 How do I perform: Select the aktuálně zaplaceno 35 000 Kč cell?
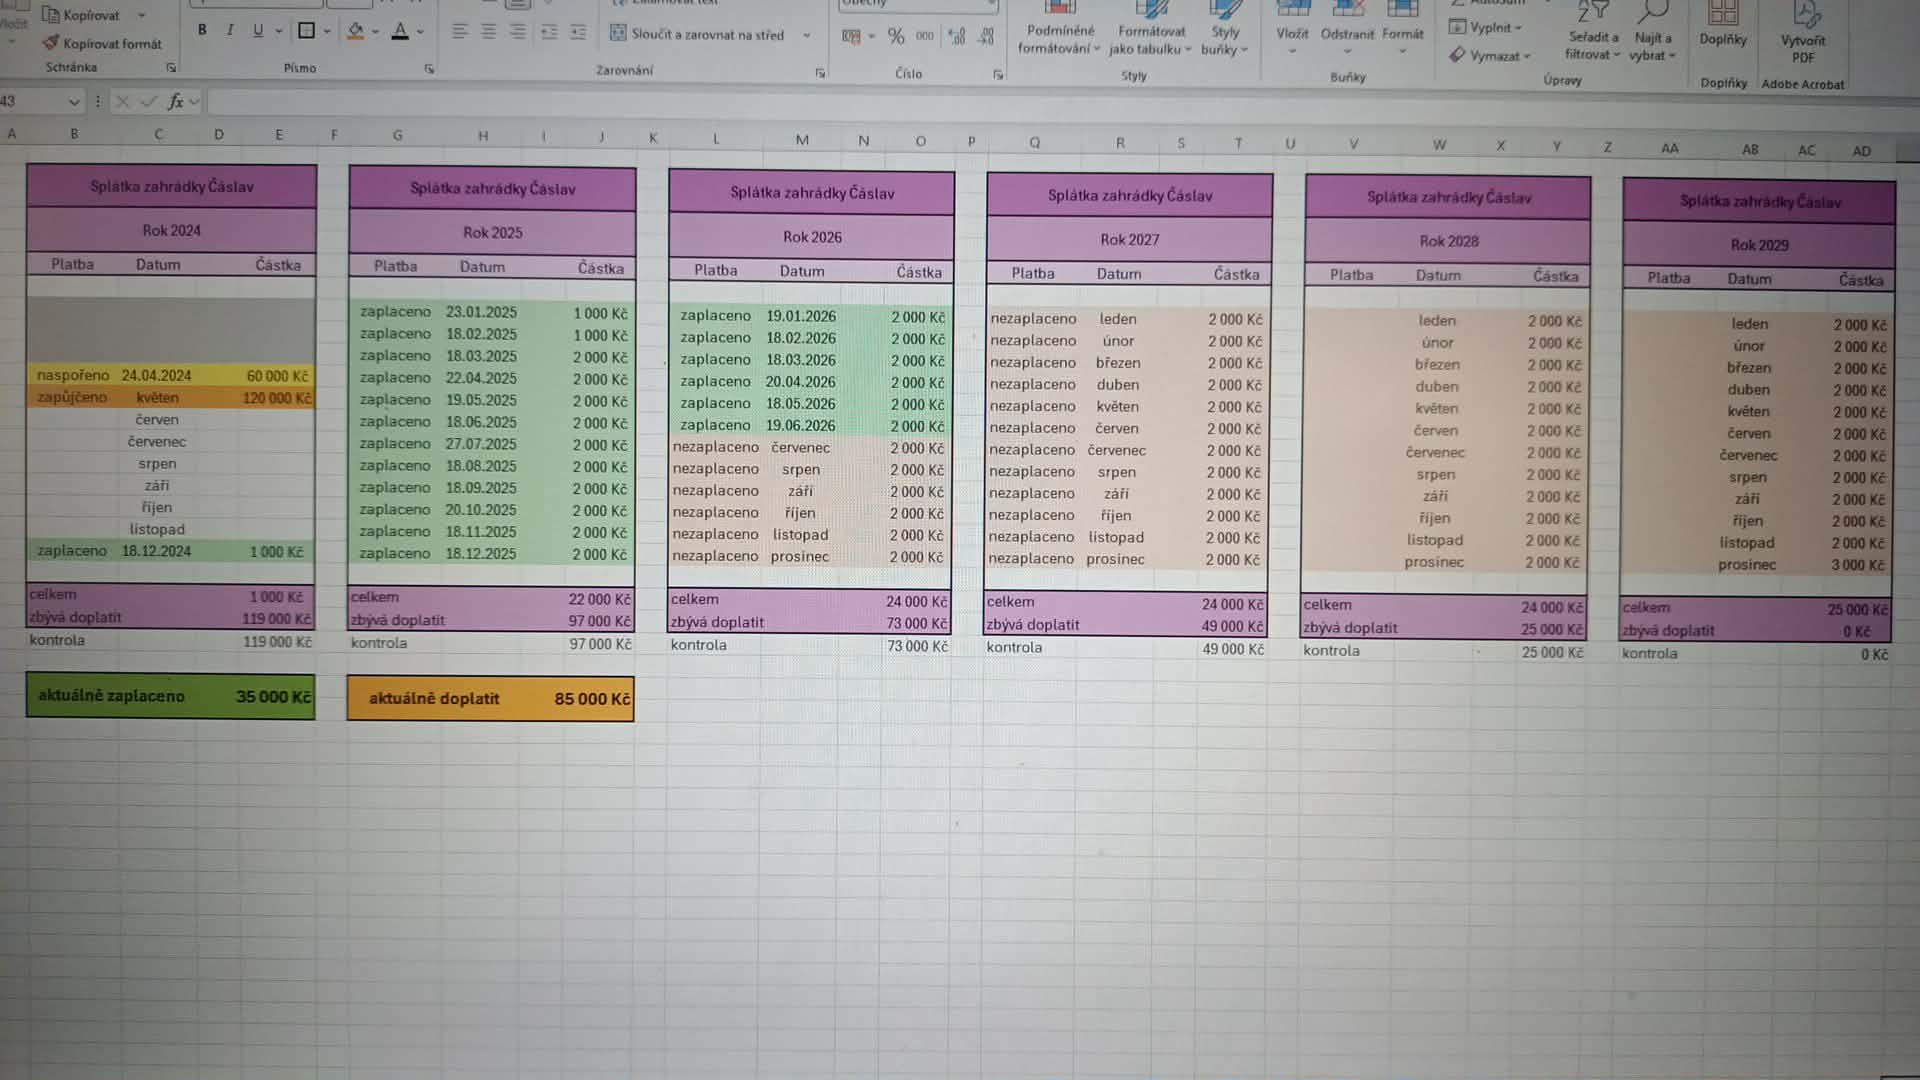pyautogui.click(x=170, y=696)
